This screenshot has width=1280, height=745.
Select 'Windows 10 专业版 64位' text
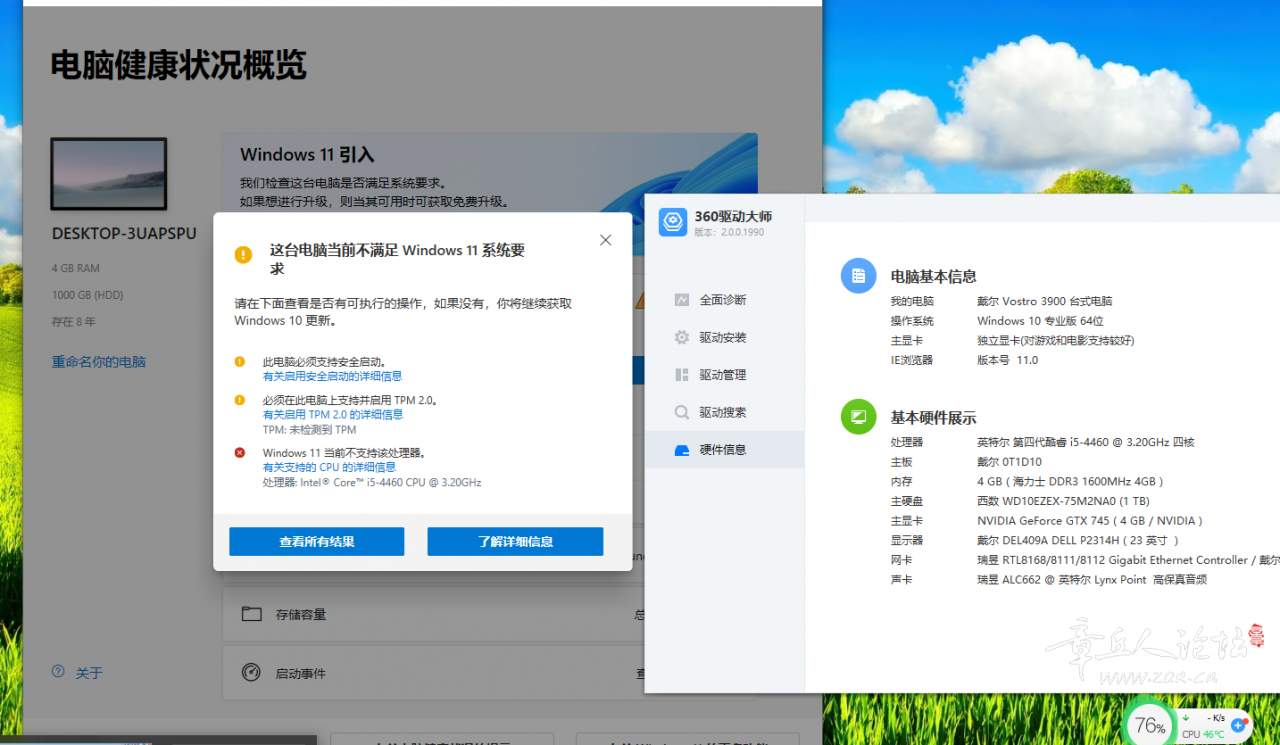(x=1040, y=321)
